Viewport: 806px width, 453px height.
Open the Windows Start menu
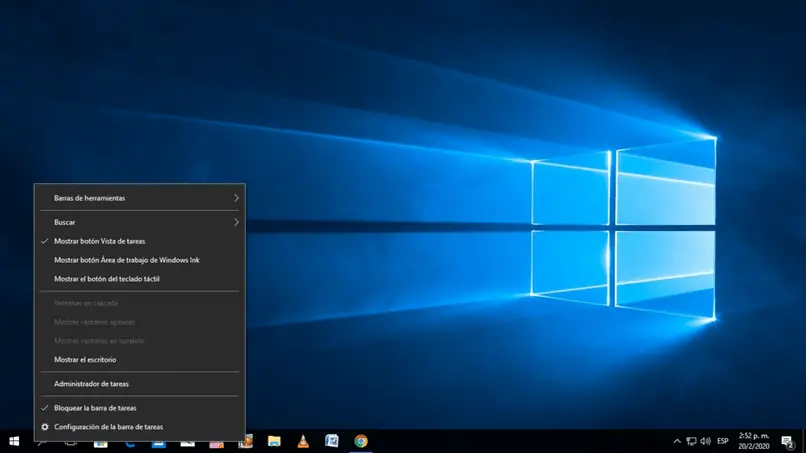click(x=14, y=441)
